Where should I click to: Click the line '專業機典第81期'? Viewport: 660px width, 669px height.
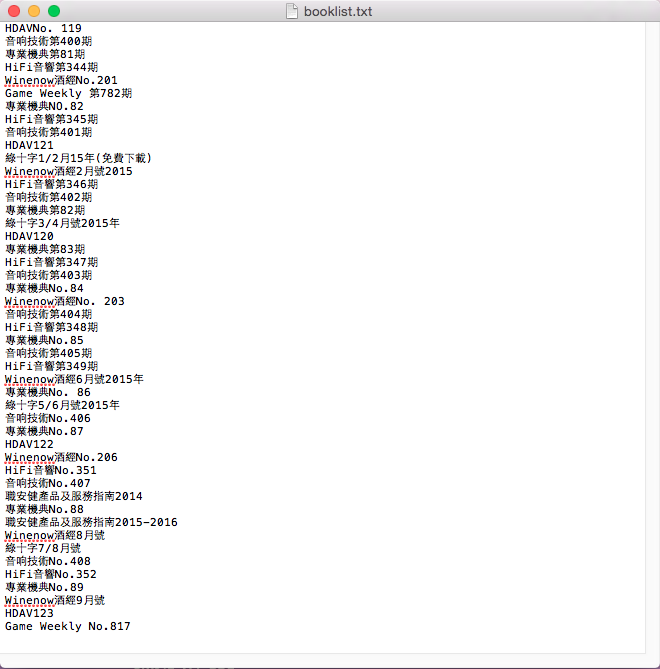(x=45, y=54)
